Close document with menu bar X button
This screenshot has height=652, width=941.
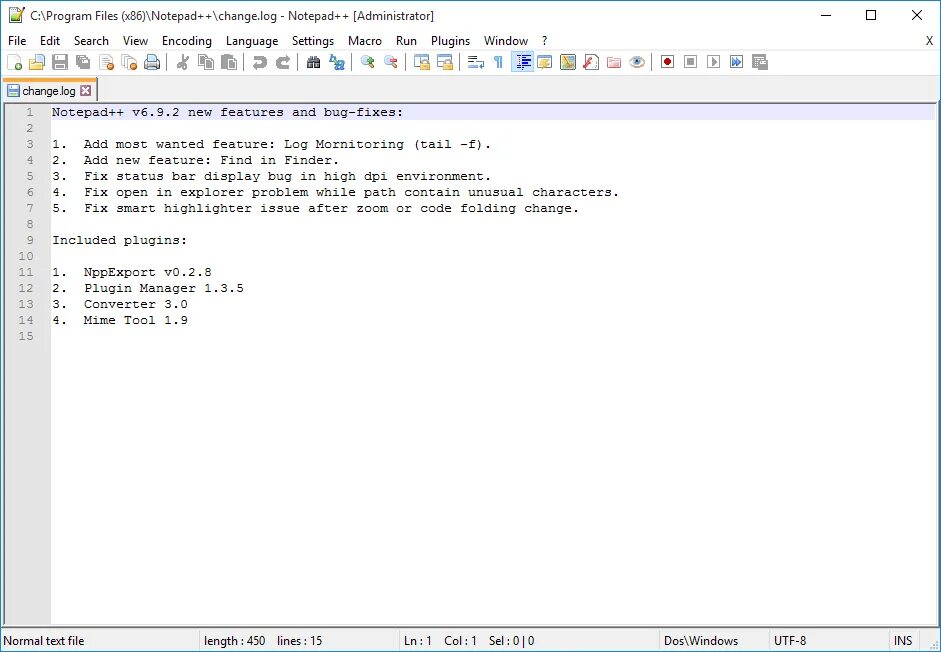tap(929, 41)
